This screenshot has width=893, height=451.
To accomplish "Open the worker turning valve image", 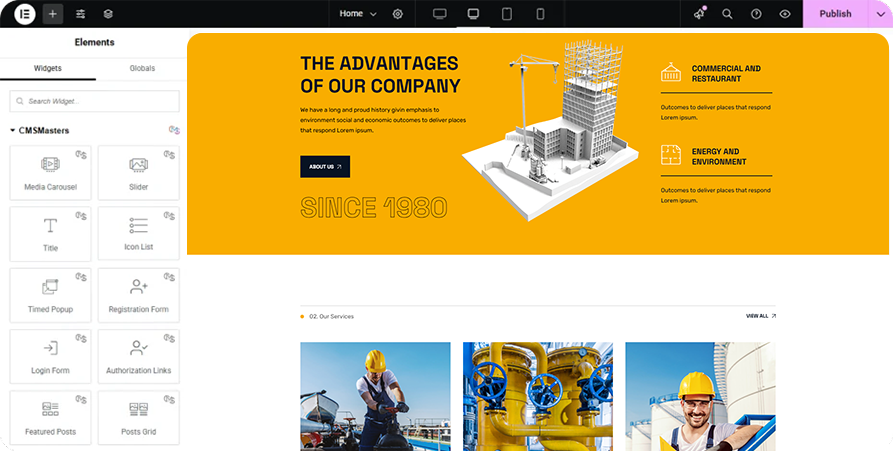I will (375, 396).
